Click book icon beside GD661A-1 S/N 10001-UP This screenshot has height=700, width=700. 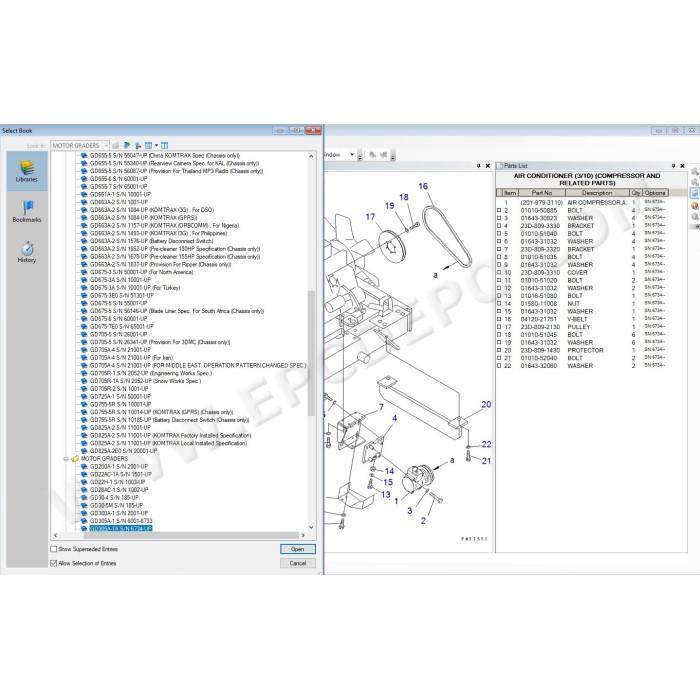84,194
